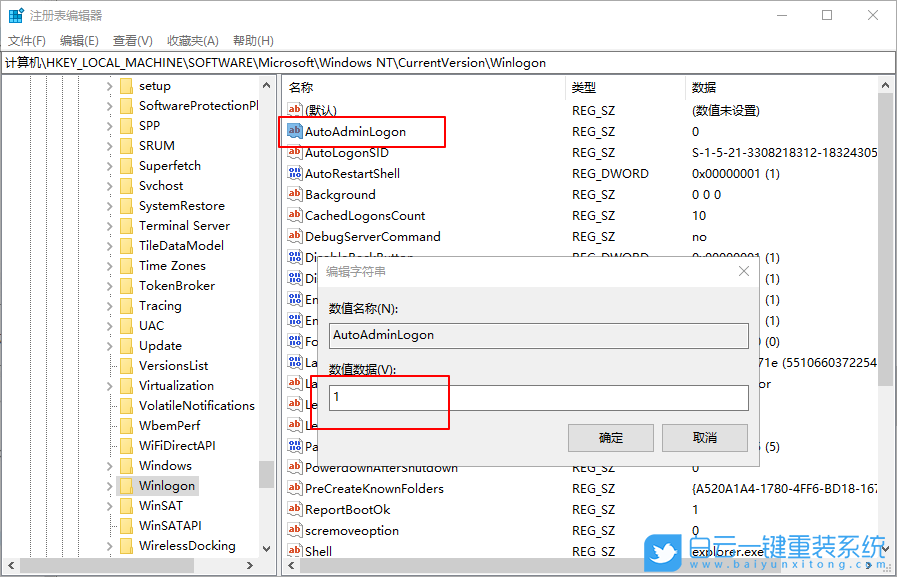Viewport: 897px width, 577px height.
Task: Click the ab icon next to ReportBootOk
Action: [x=295, y=510]
